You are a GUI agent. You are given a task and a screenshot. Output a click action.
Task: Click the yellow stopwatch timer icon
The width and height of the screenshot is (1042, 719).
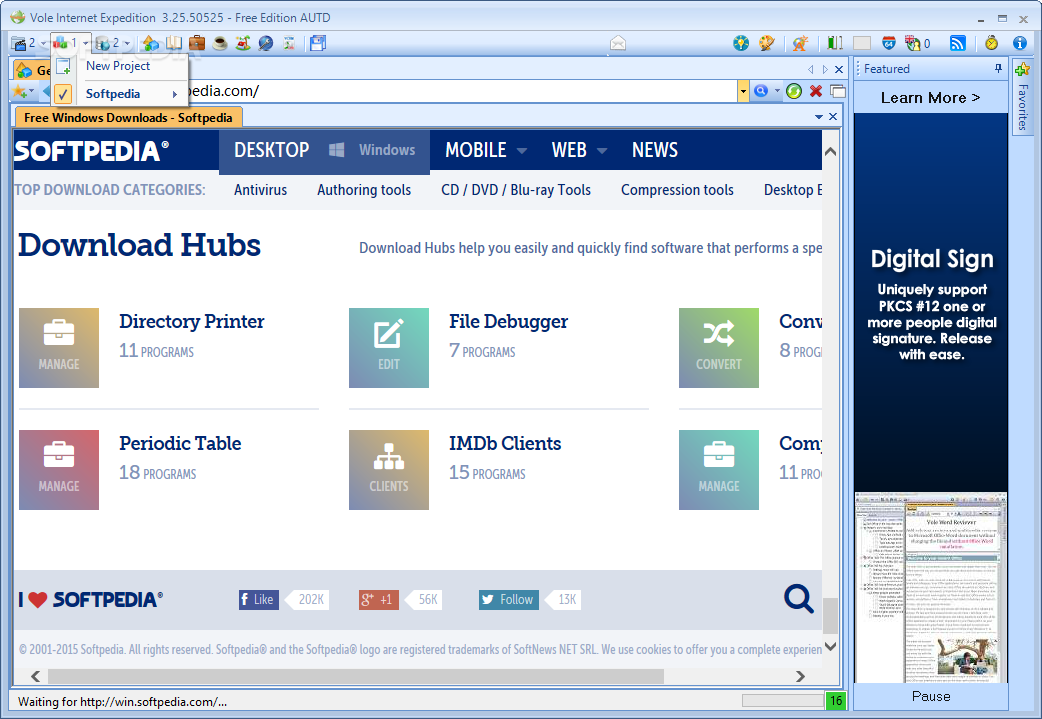[x=991, y=43]
